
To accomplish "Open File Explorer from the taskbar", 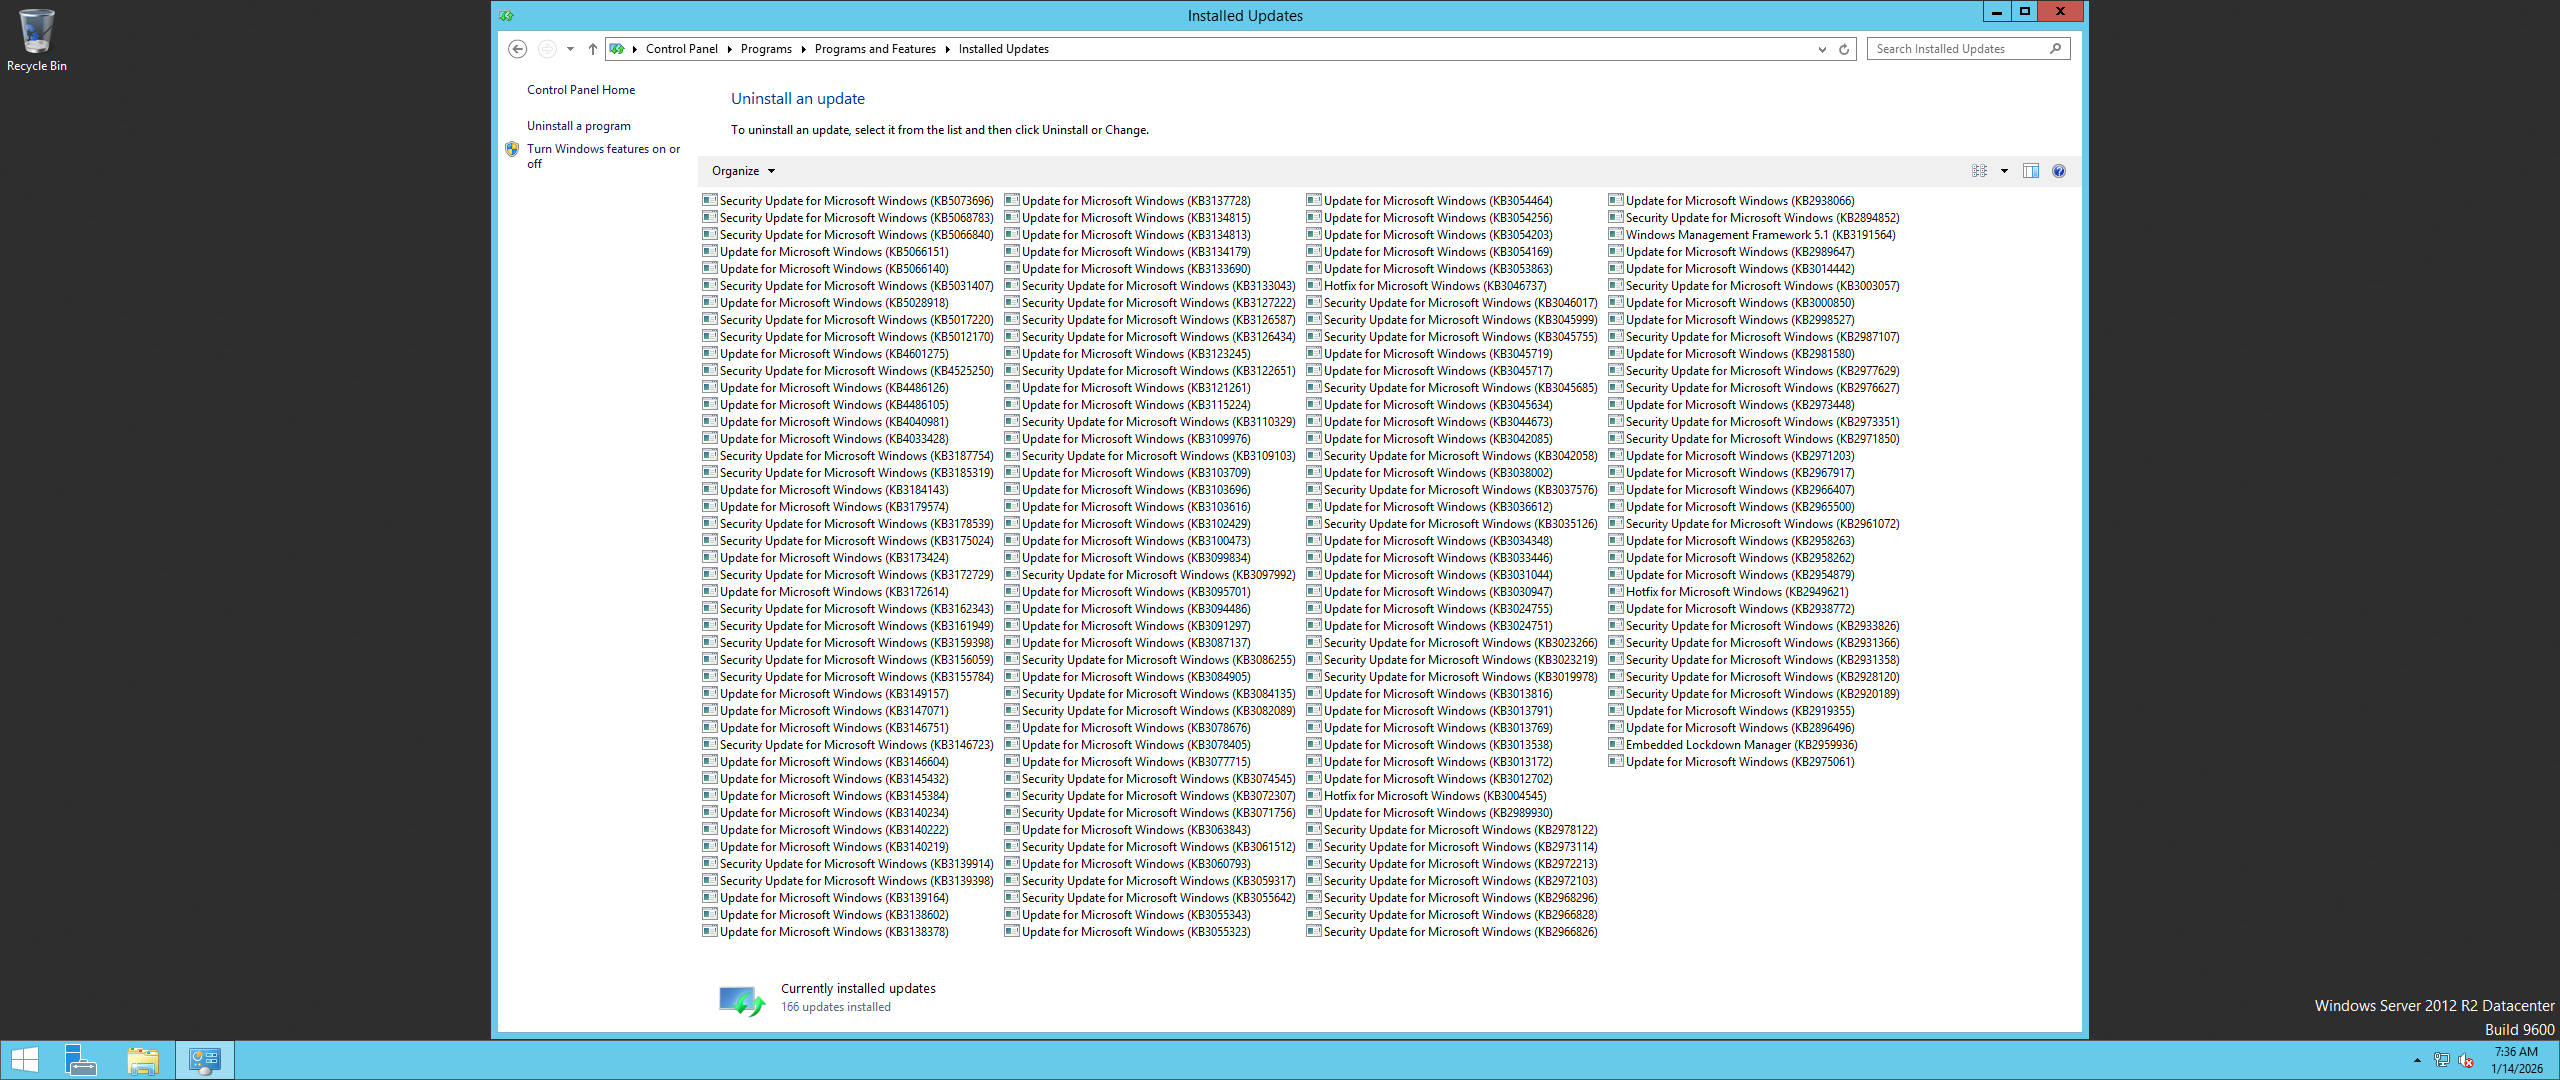I will 143,1060.
